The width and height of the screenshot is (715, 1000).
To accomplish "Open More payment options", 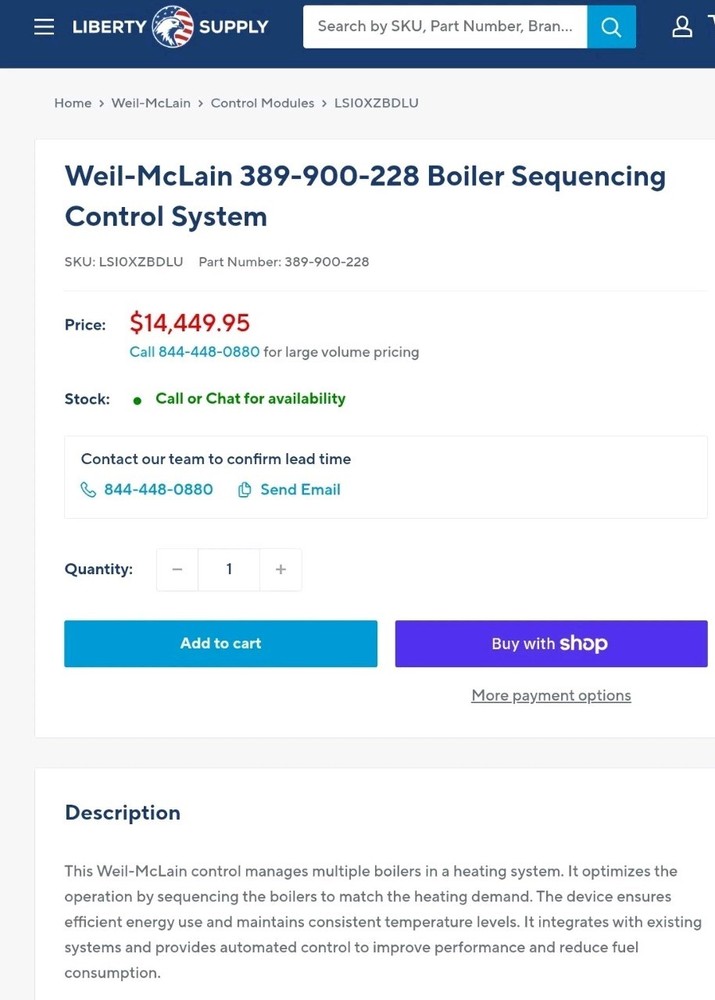I will [551, 695].
